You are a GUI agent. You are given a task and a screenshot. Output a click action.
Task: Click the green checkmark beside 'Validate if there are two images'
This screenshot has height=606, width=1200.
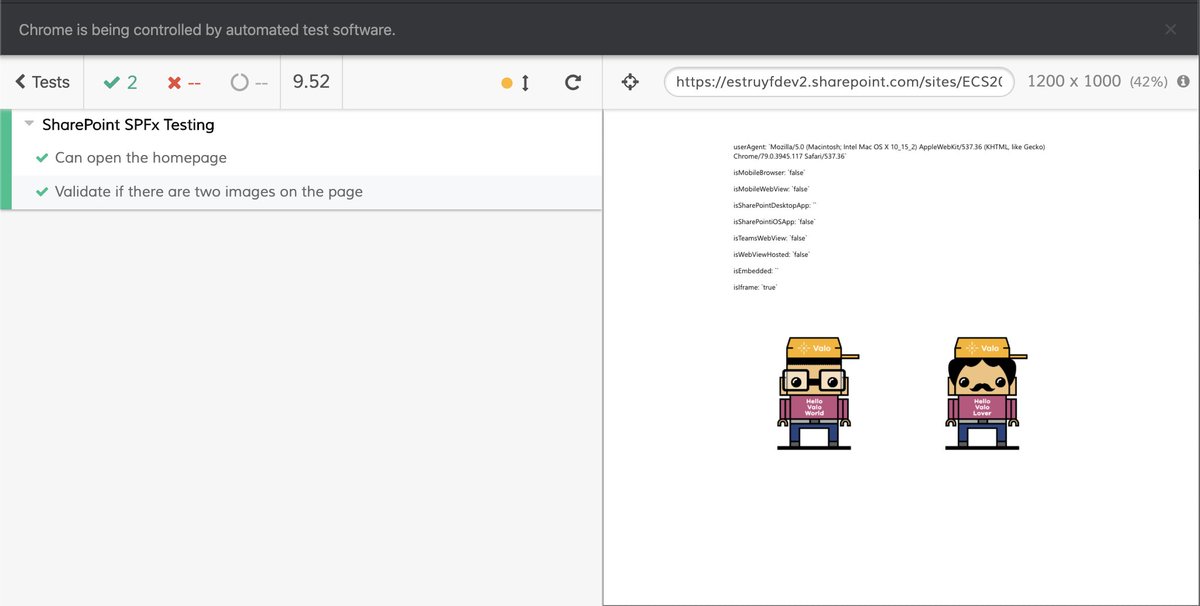tap(42, 191)
